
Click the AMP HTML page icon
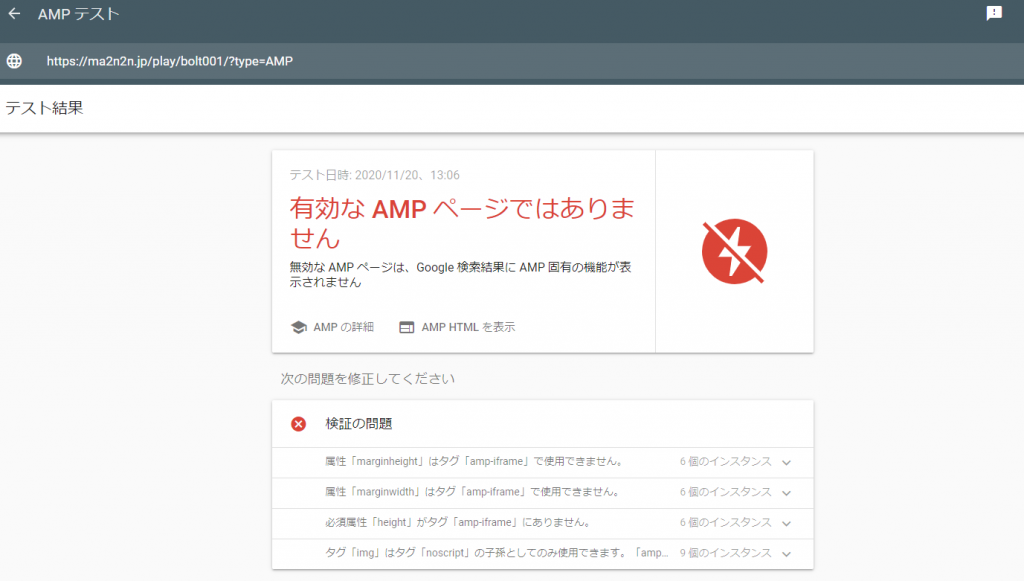click(406, 327)
